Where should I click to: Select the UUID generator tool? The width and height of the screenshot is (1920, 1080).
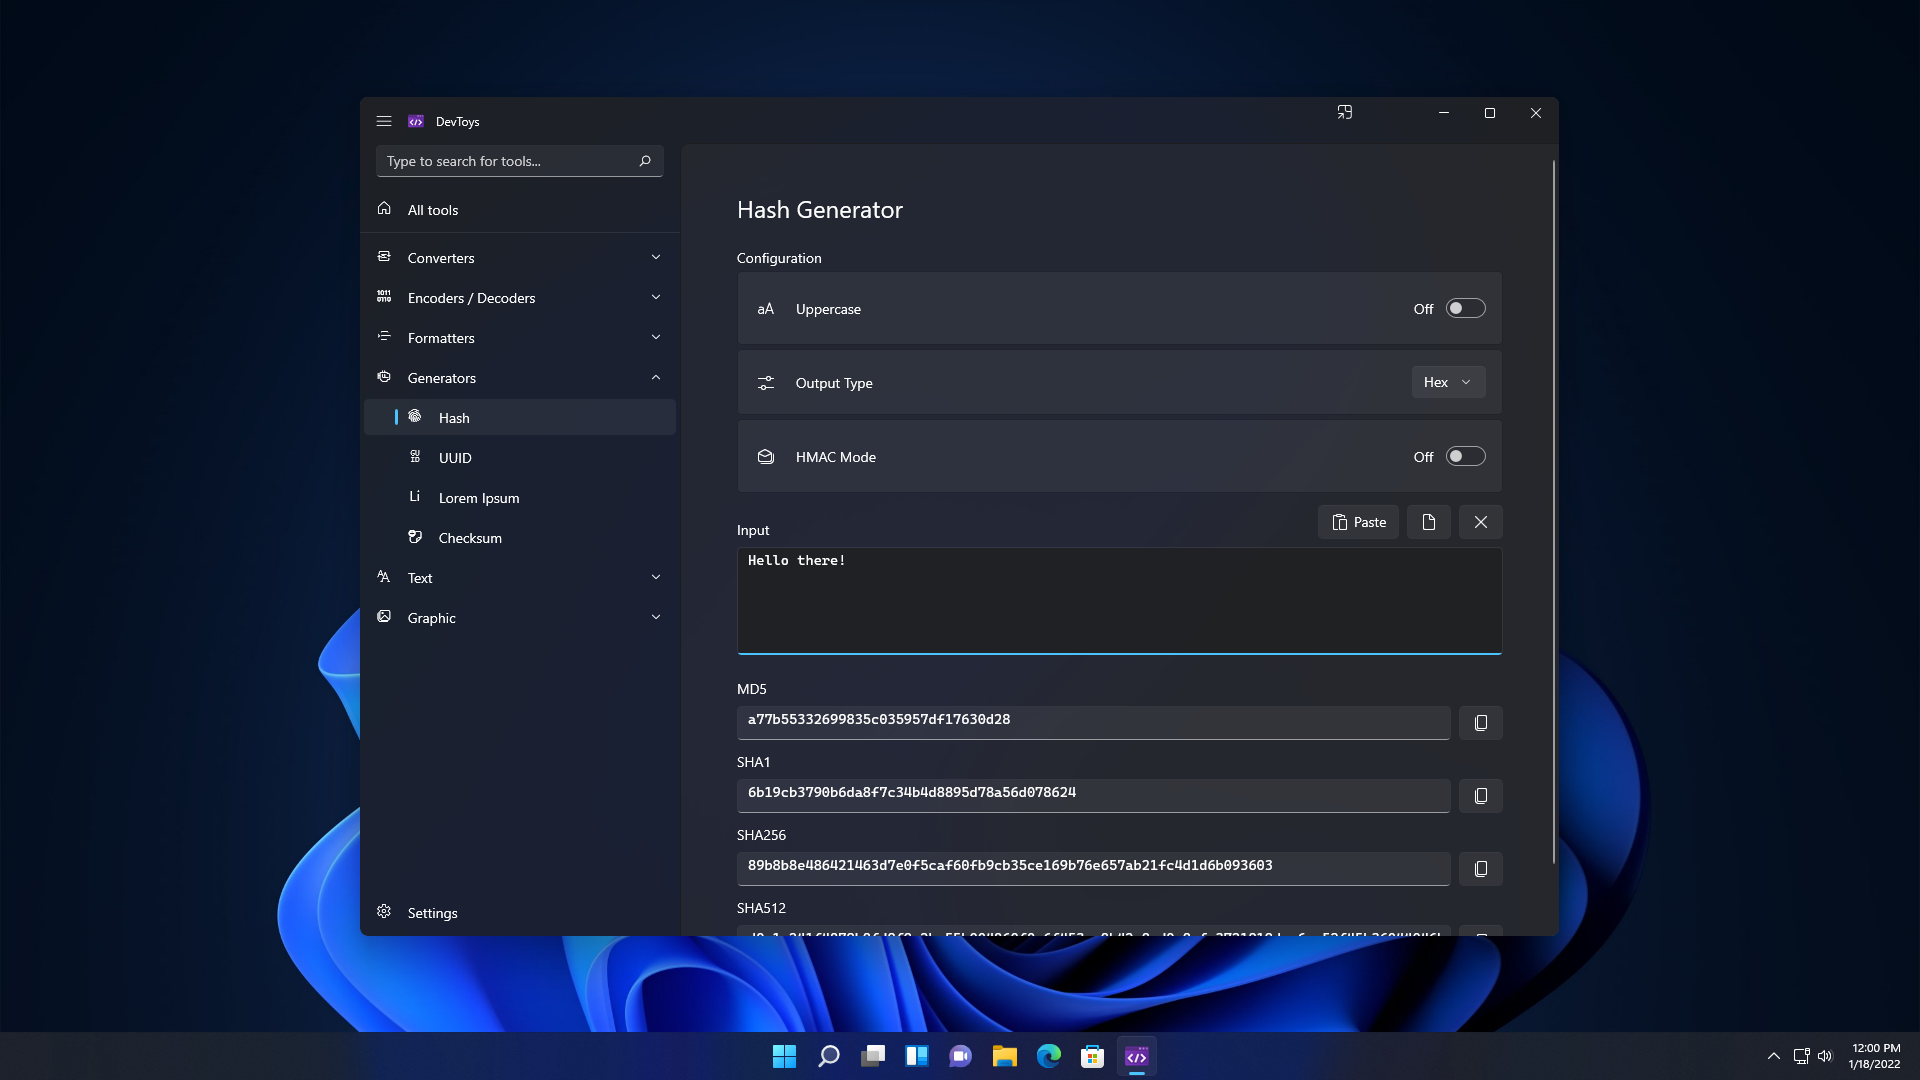coord(455,458)
